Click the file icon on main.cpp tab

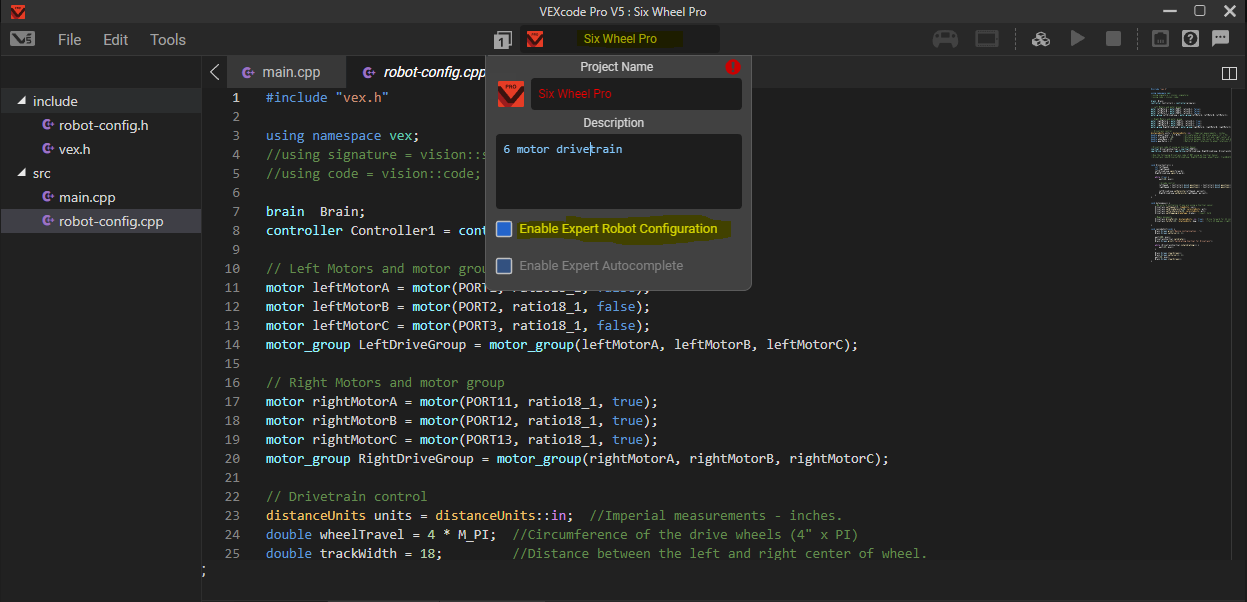click(x=247, y=72)
